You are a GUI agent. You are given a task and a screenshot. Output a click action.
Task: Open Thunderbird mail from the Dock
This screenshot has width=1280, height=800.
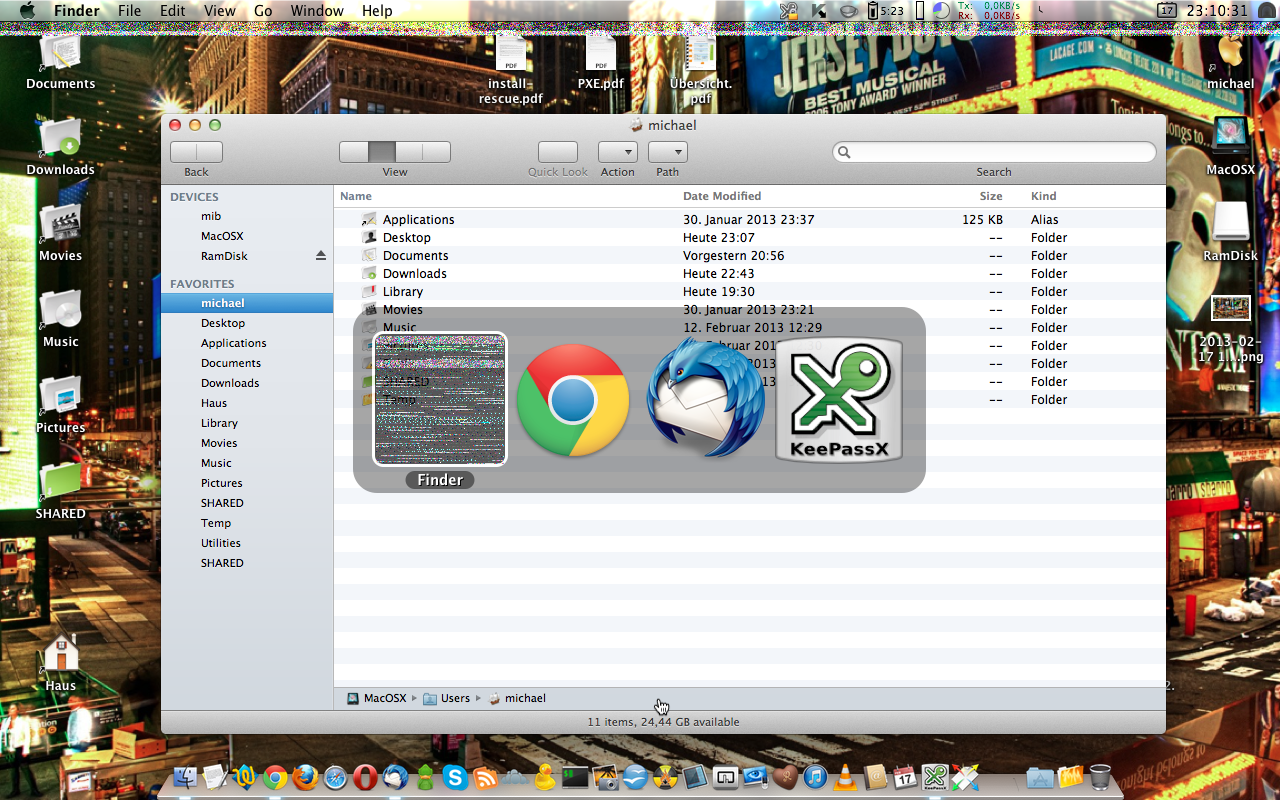[395, 777]
